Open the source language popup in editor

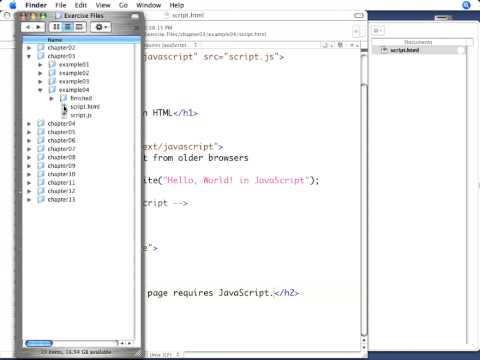[x=172, y=45]
